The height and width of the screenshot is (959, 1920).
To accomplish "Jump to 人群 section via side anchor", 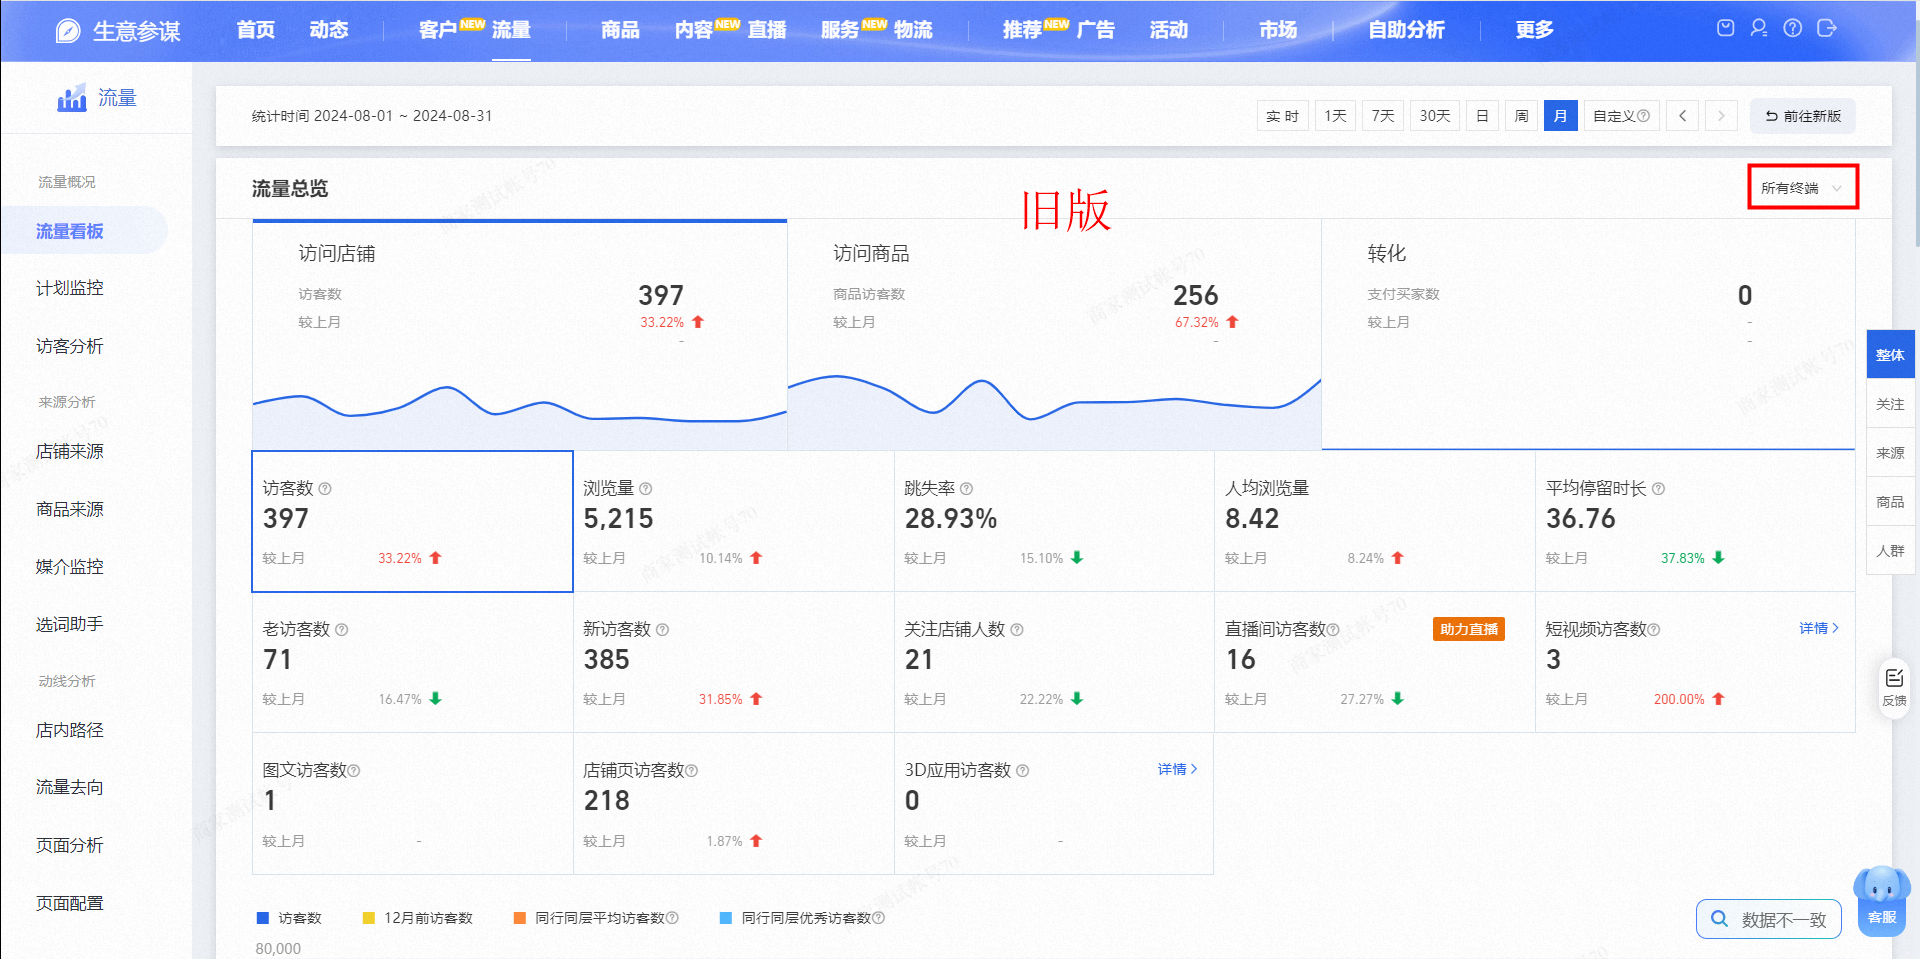I will coord(1890,551).
